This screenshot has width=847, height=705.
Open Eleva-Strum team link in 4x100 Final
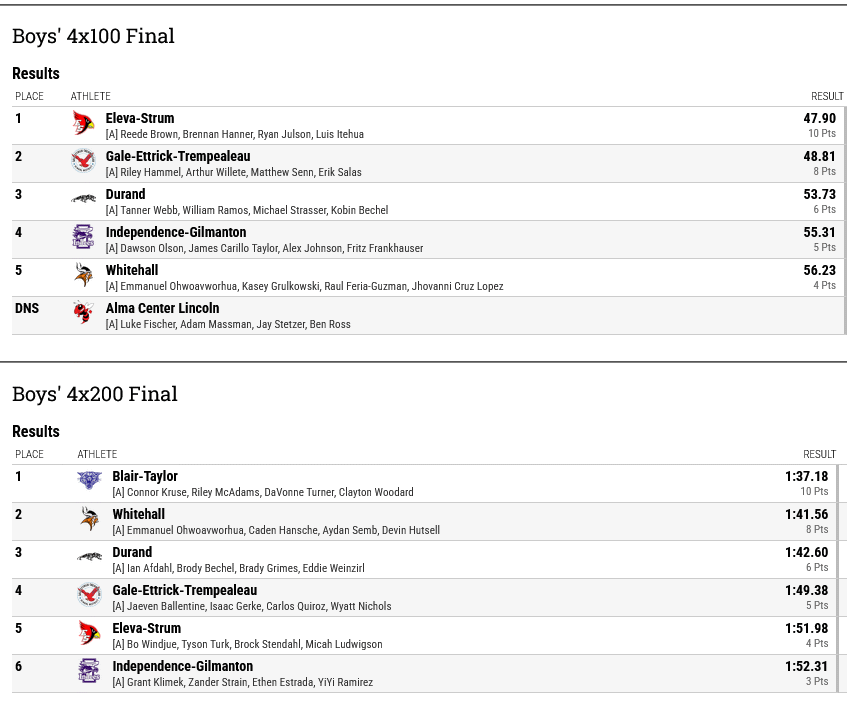click(140, 118)
